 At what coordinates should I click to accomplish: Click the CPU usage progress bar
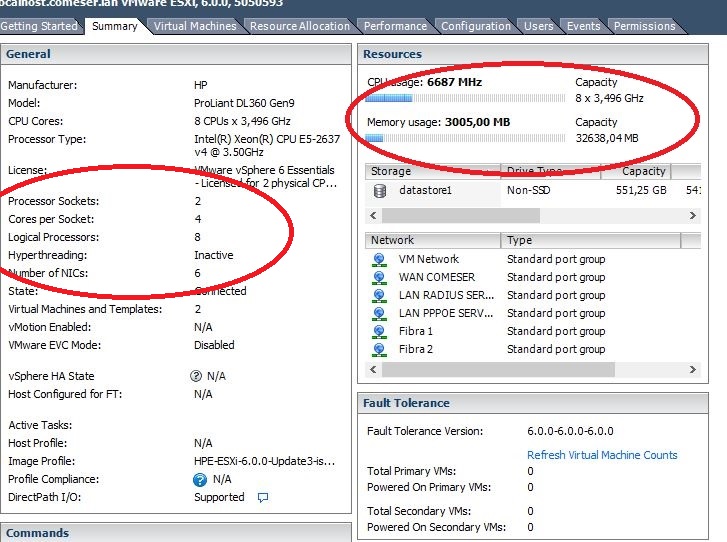click(465, 98)
